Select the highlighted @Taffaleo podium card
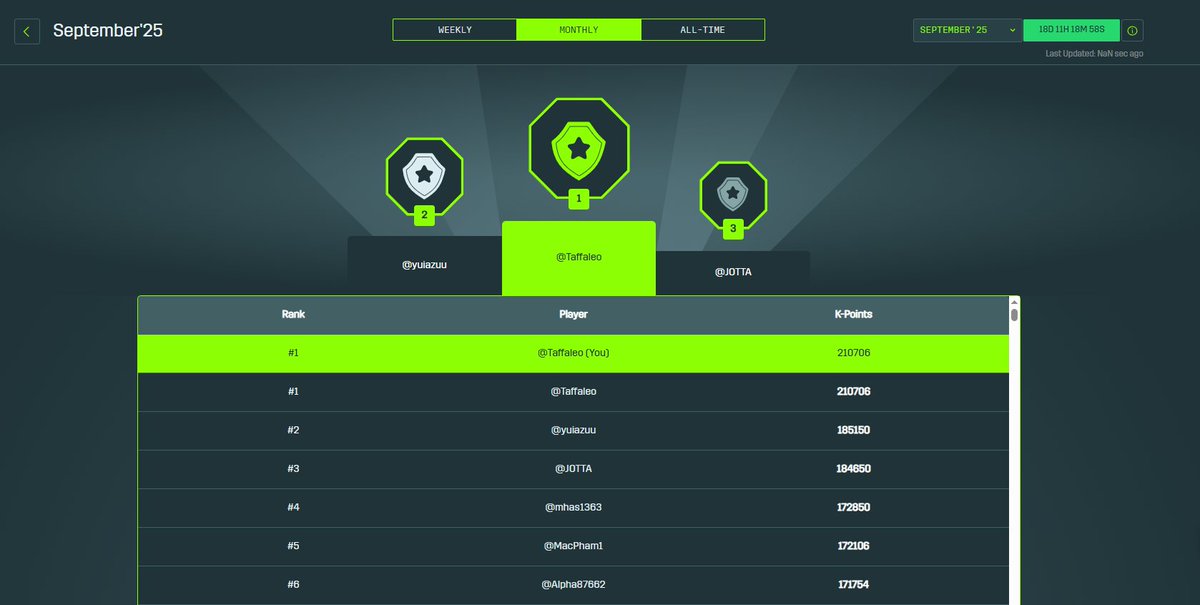Screen dimensions: 1200x605 pos(578,259)
